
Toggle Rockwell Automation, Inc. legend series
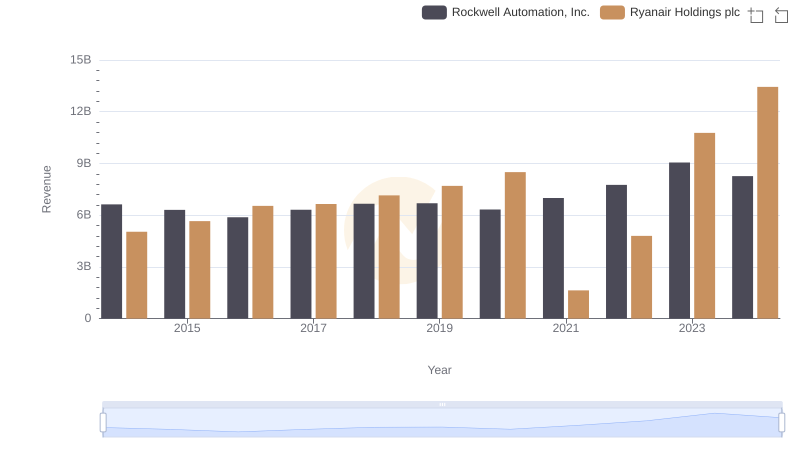[506, 12]
